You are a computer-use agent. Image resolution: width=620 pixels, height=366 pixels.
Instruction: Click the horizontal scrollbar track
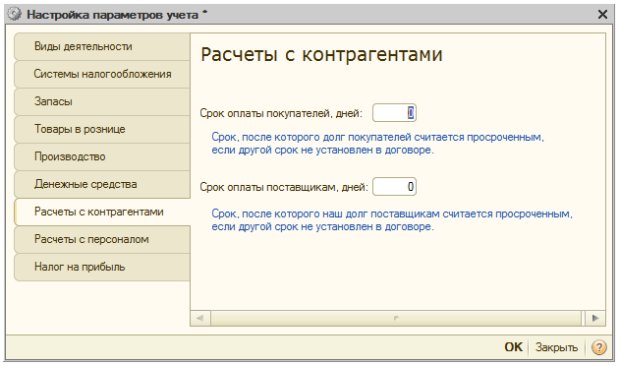[x=396, y=318]
